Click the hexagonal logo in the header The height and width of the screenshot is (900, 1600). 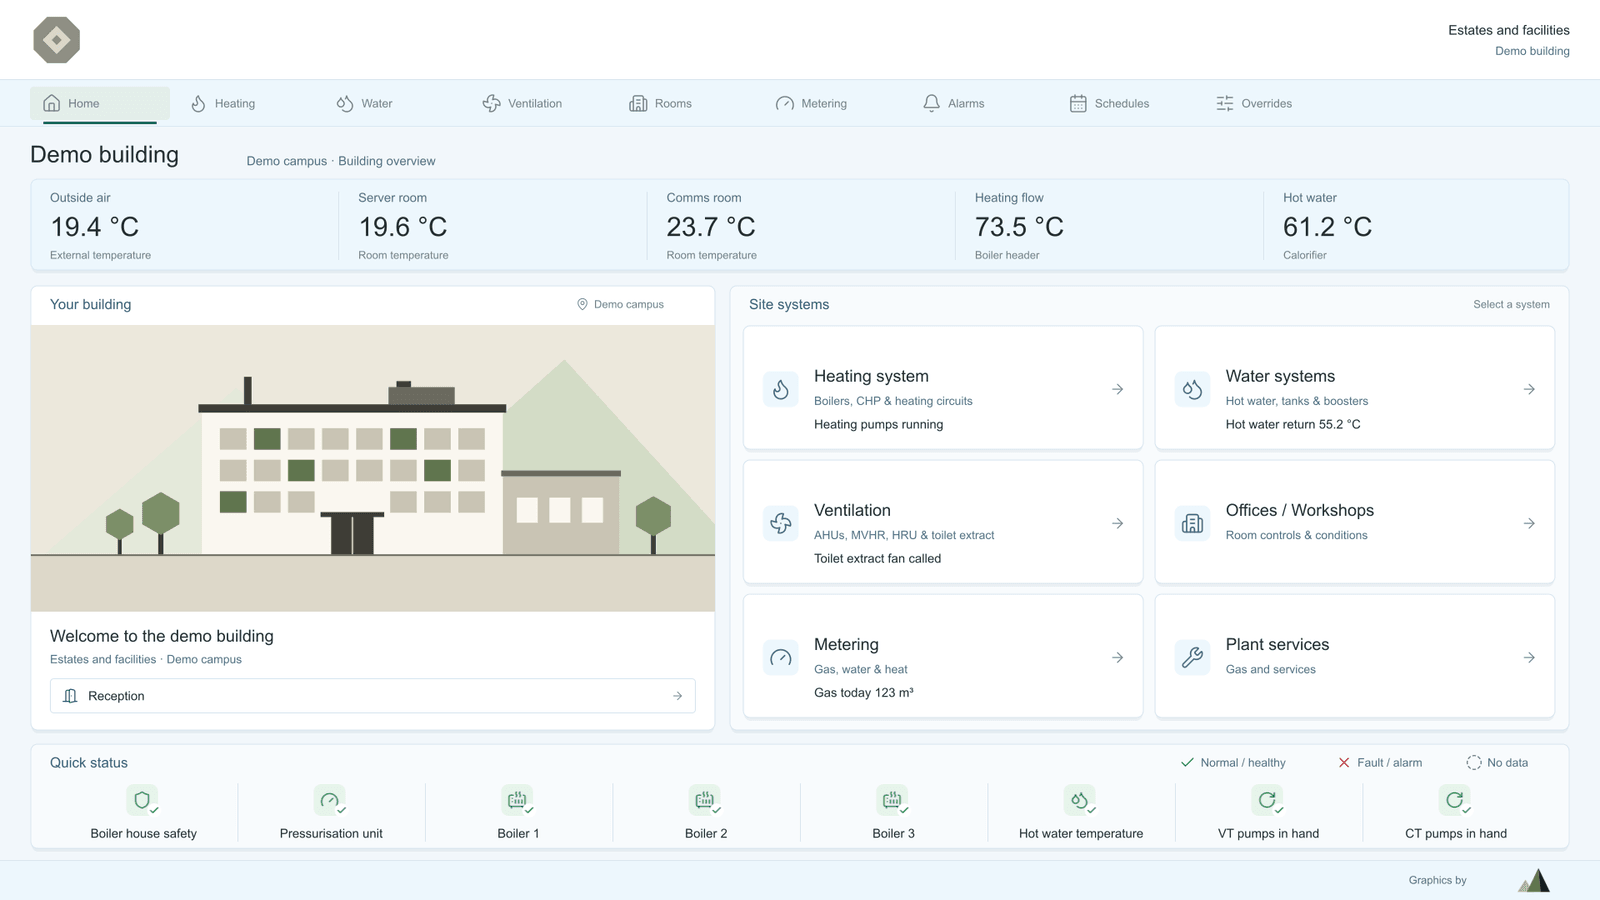click(x=57, y=40)
